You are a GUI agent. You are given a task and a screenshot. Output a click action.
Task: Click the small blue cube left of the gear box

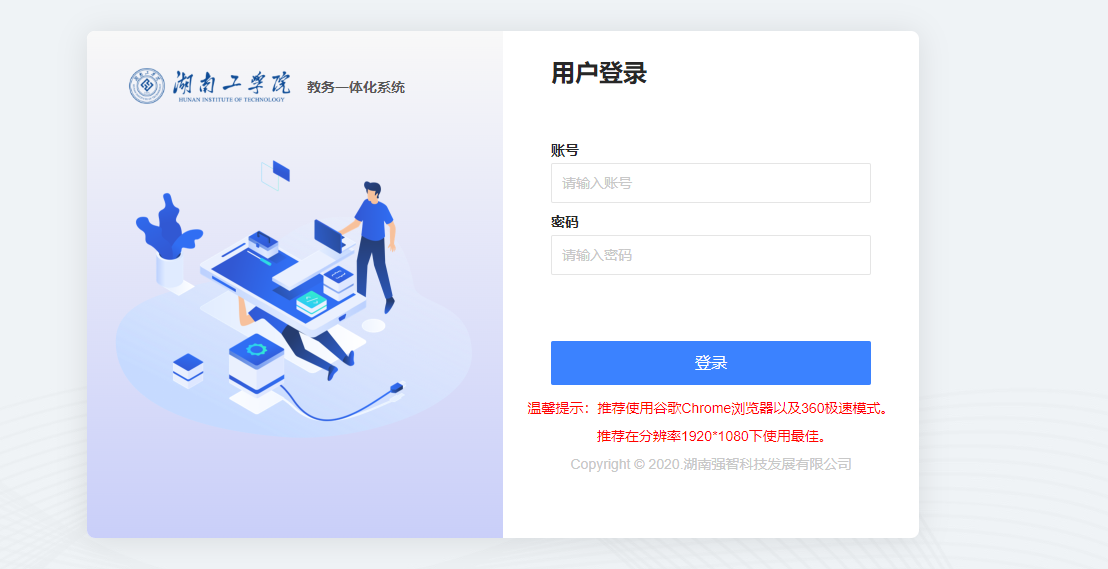coord(188,370)
